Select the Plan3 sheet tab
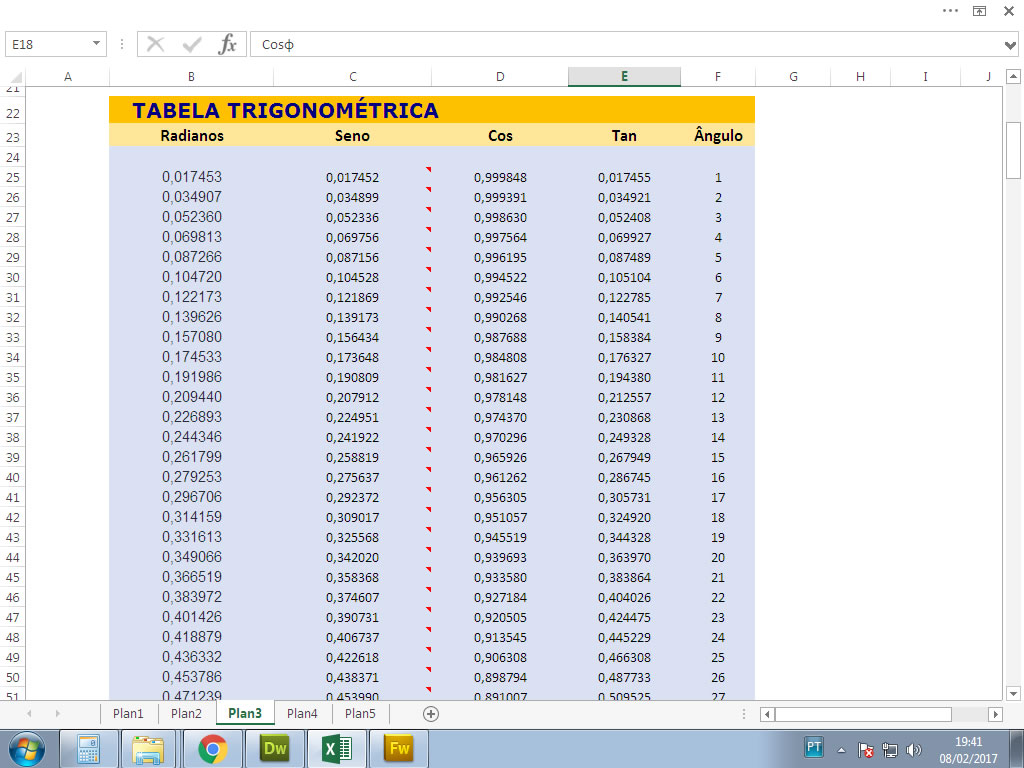1024x768 pixels. (x=245, y=714)
